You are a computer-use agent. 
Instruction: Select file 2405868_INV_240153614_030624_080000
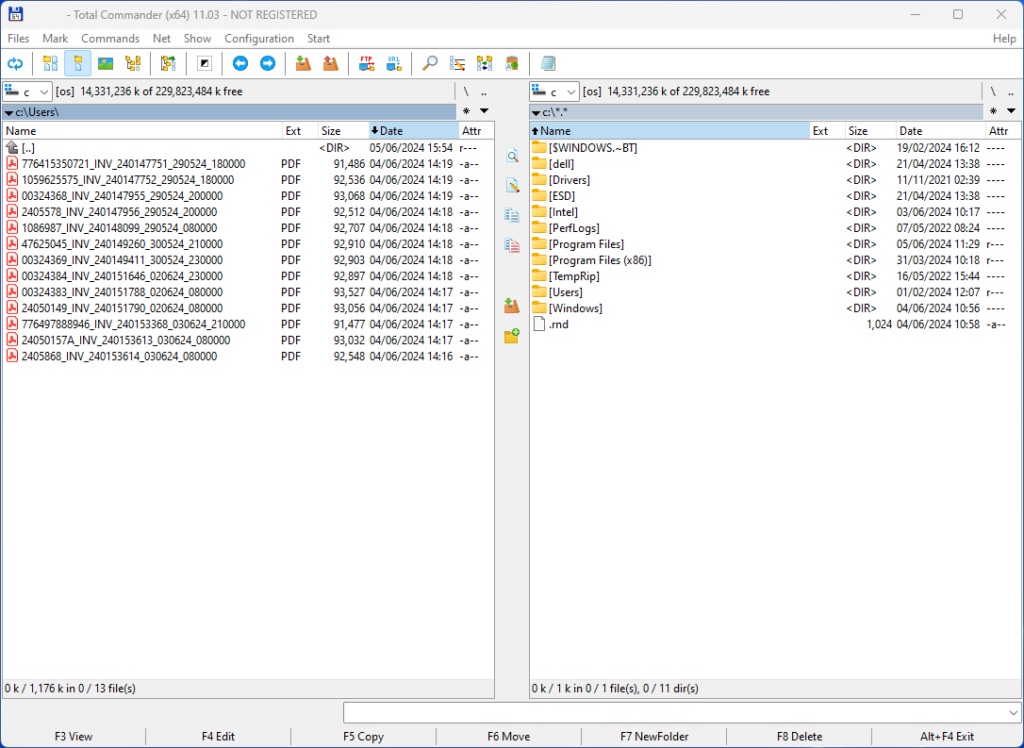[x=248, y=356]
